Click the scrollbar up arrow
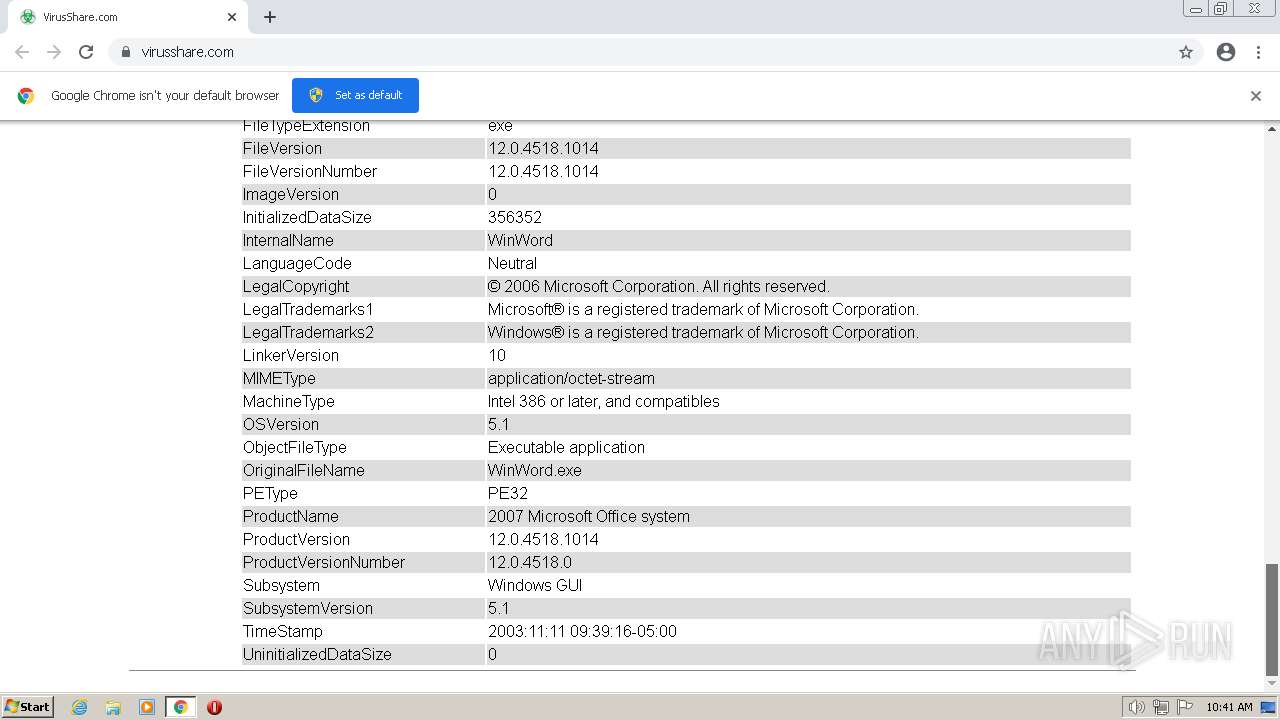The height and width of the screenshot is (720, 1280). [x=1272, y=128]
